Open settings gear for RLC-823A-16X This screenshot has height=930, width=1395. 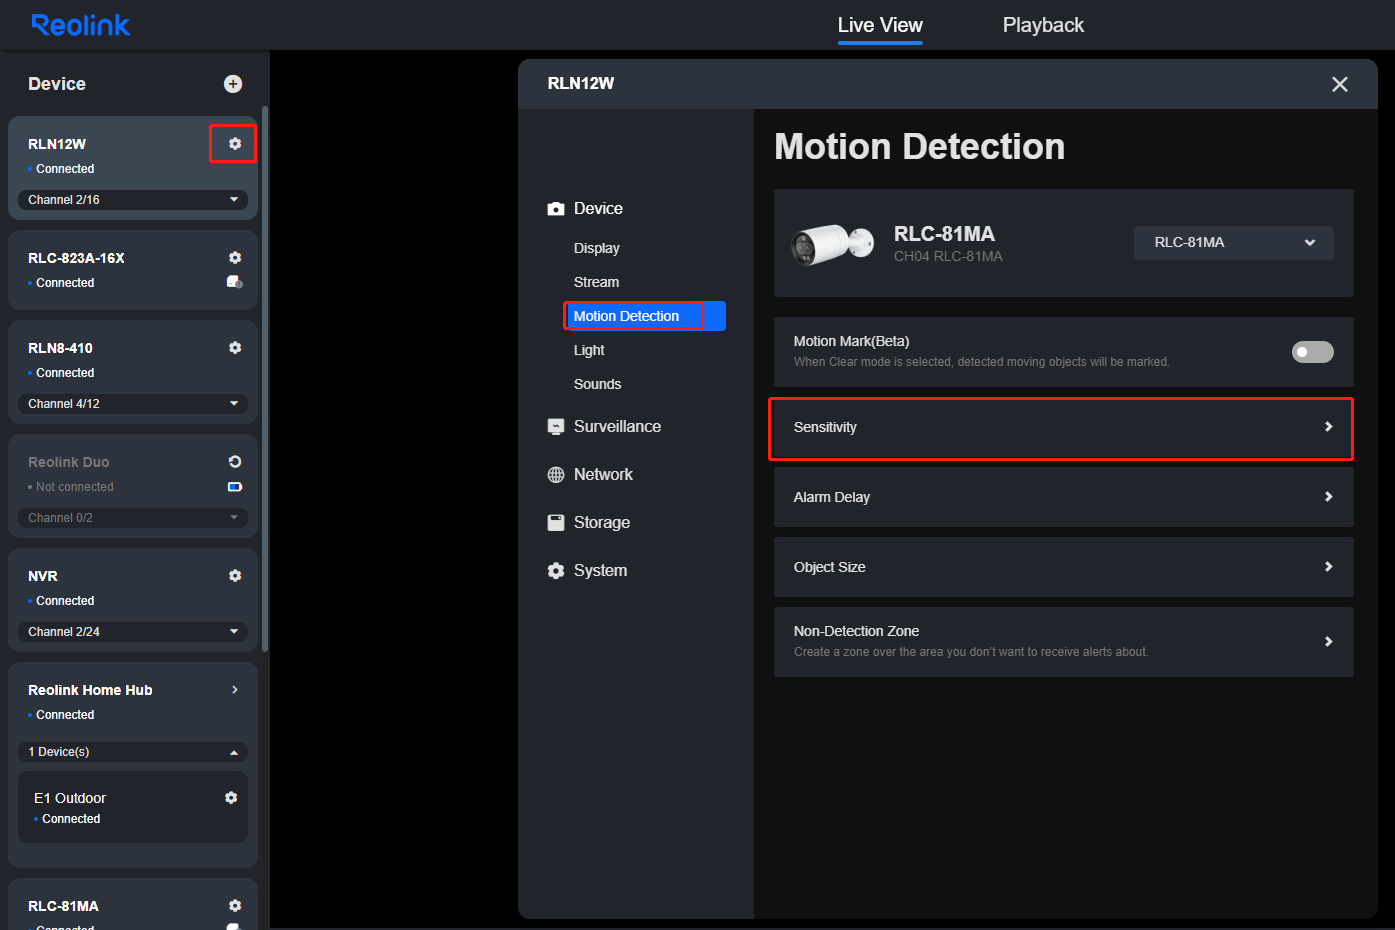[235, 258]
